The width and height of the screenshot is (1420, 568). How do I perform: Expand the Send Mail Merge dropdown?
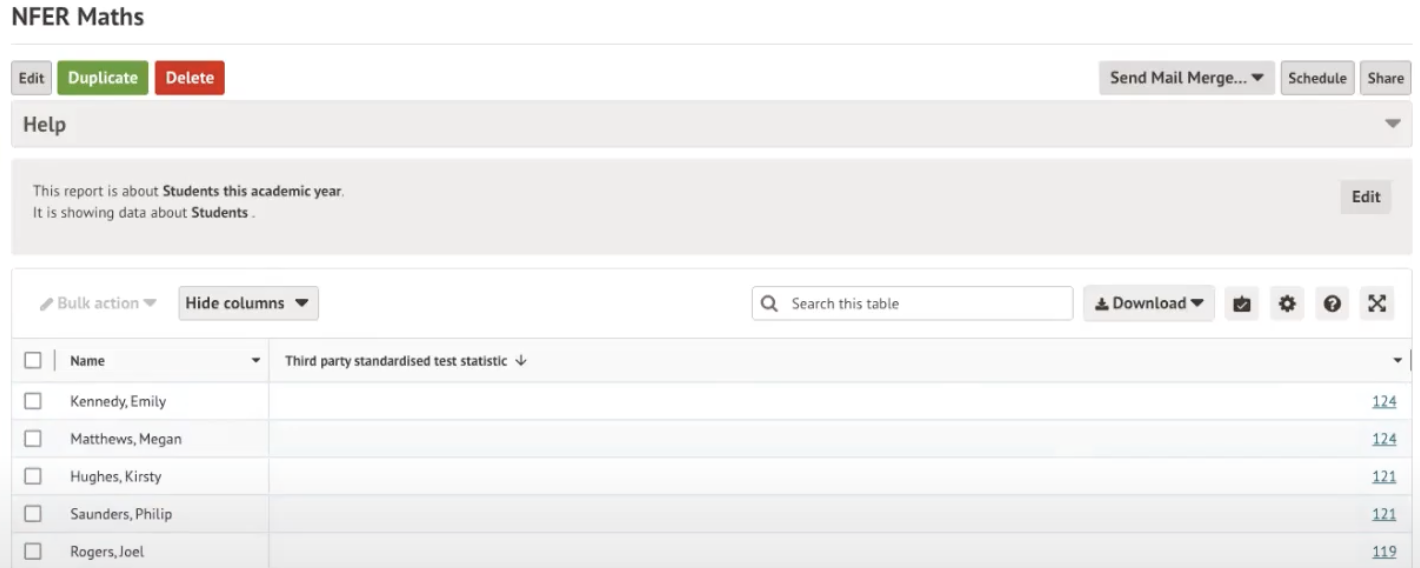[x=1187, y=78]
